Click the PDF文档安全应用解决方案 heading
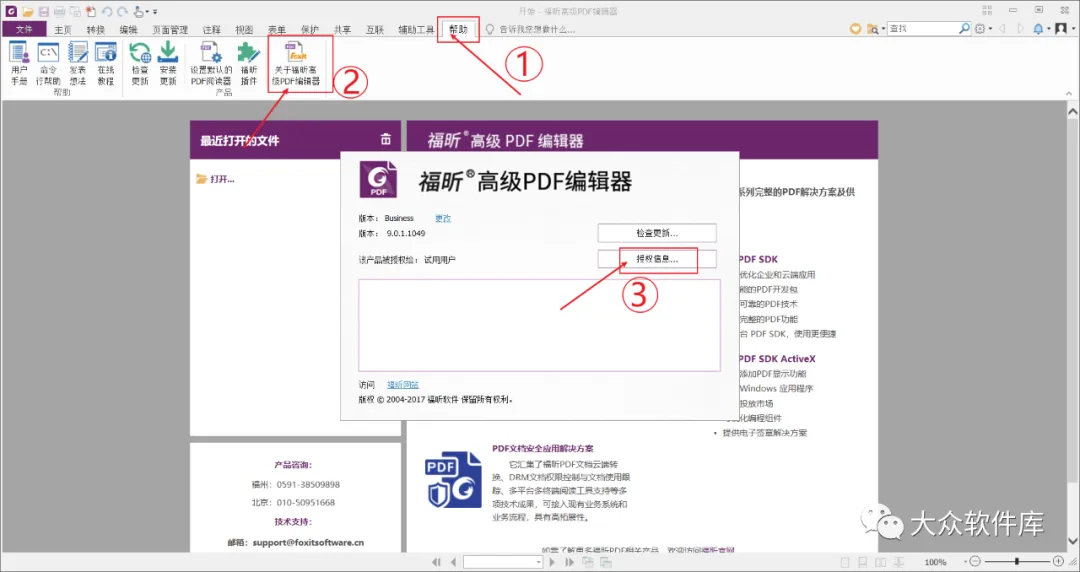This screenshot has height=572, width=1080. [543, 448]
